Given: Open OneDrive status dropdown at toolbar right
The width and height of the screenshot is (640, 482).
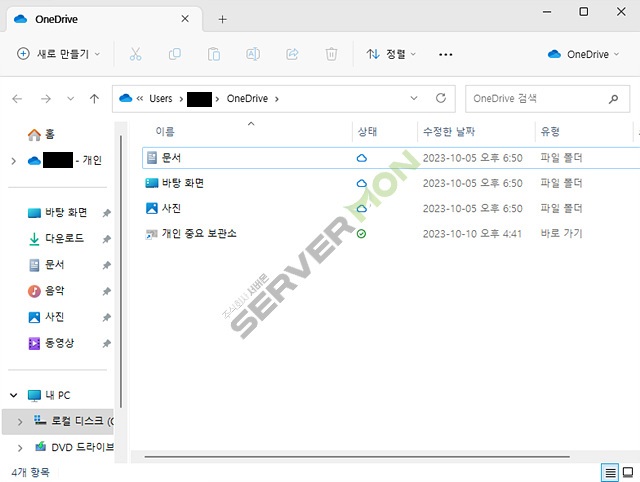Looking at the screenshot, I should 584,54.
